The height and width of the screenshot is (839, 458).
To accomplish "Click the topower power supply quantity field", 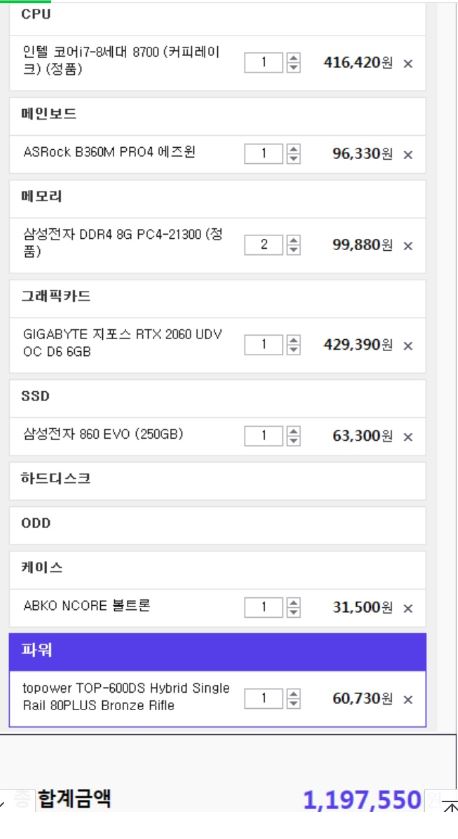I will (x=263, y=698).
